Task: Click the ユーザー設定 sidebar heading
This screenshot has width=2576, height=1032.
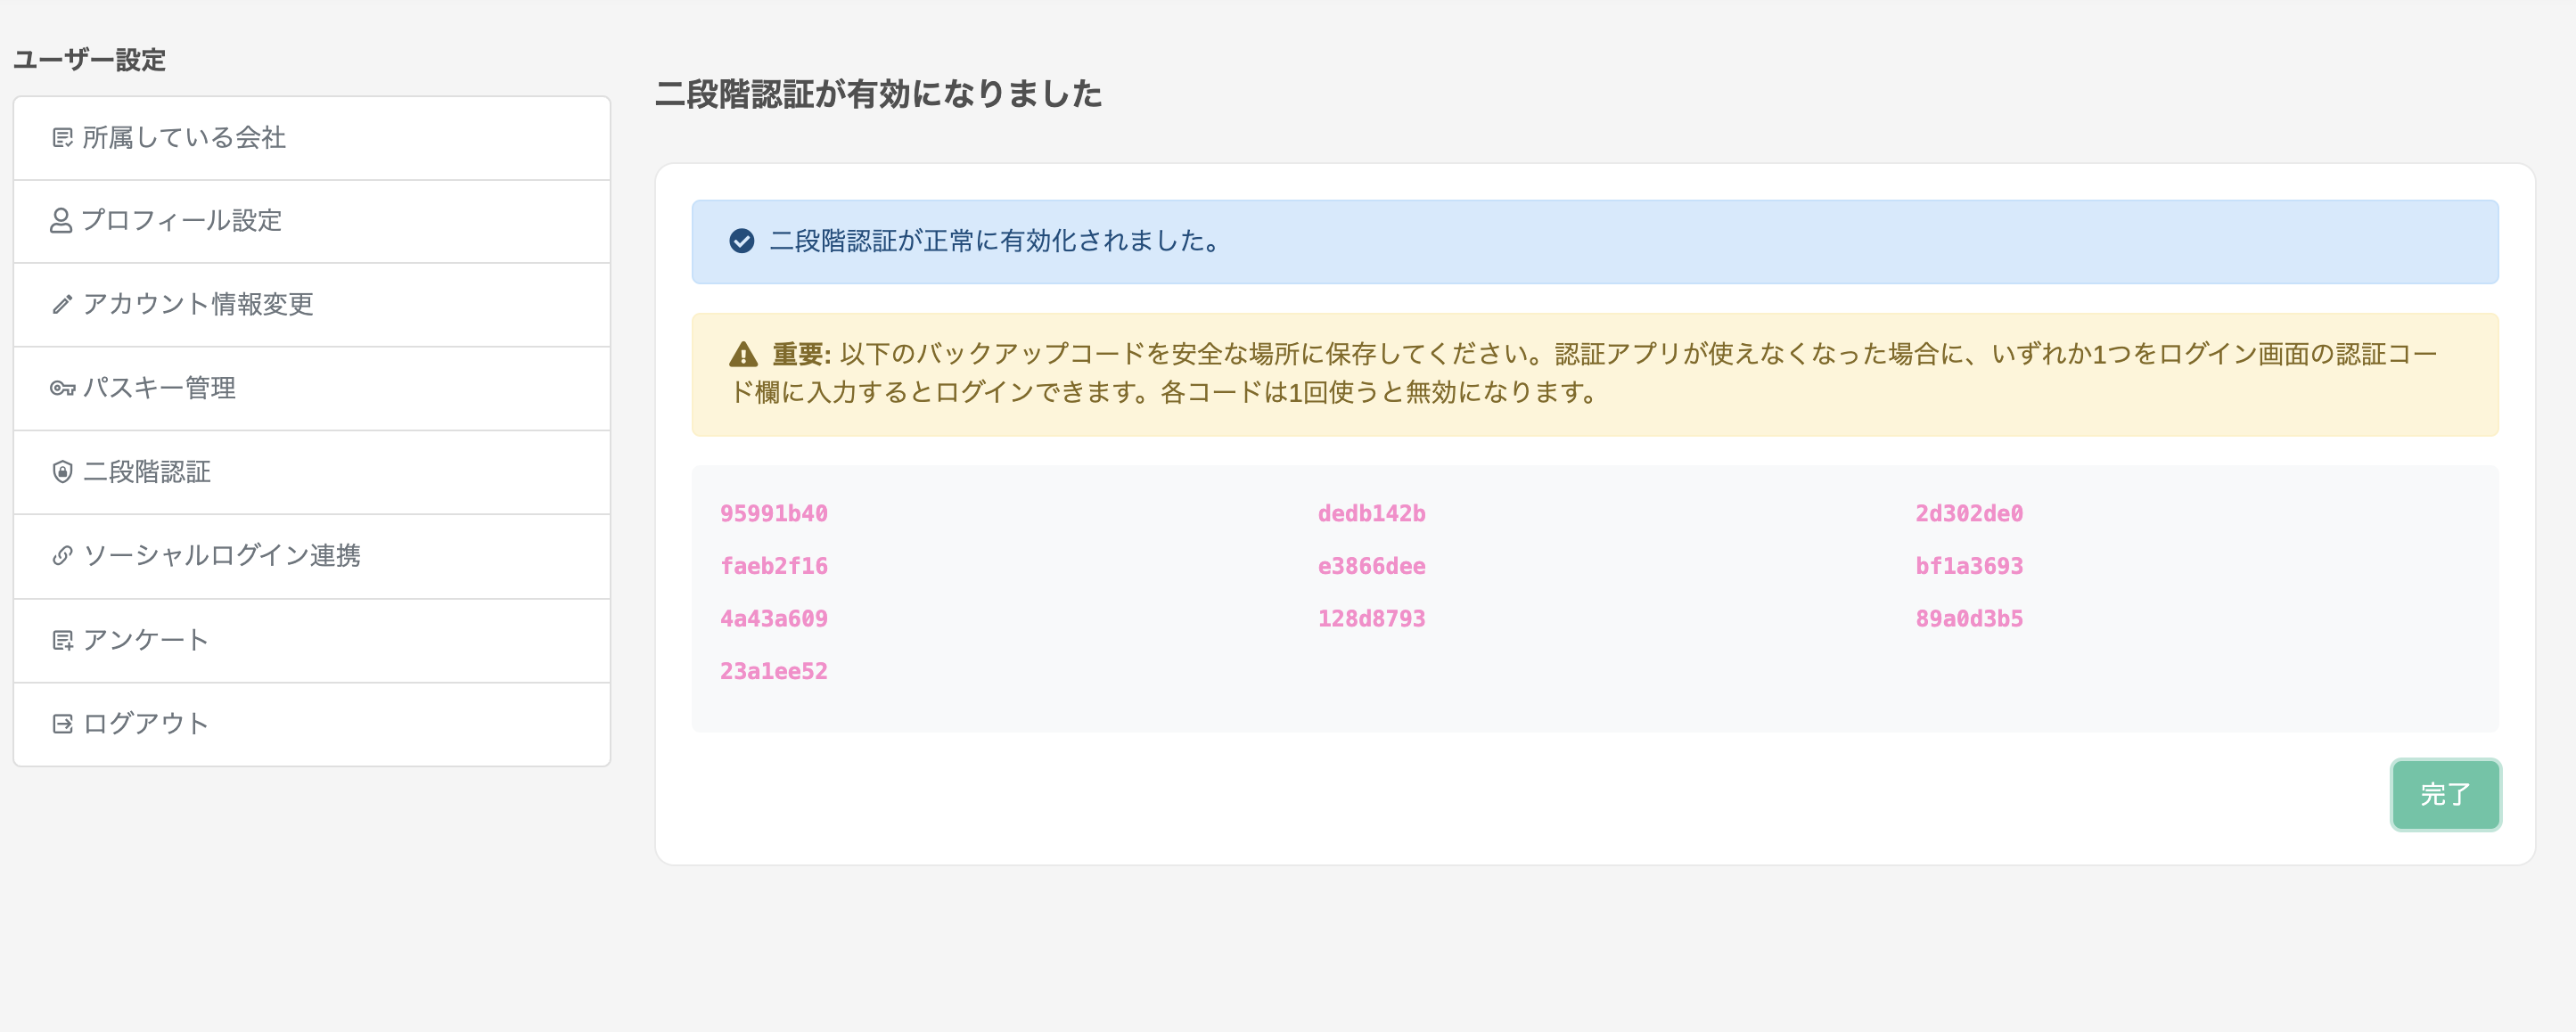Action: 89,60
